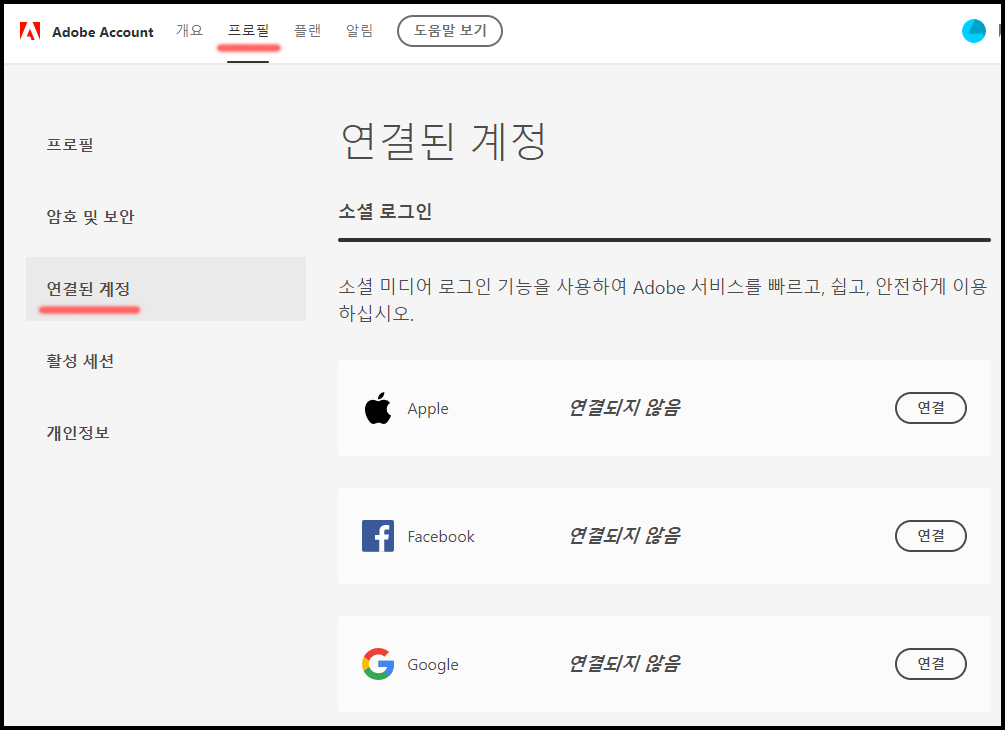Connect the Google account with 연결

tap(931, 664)
